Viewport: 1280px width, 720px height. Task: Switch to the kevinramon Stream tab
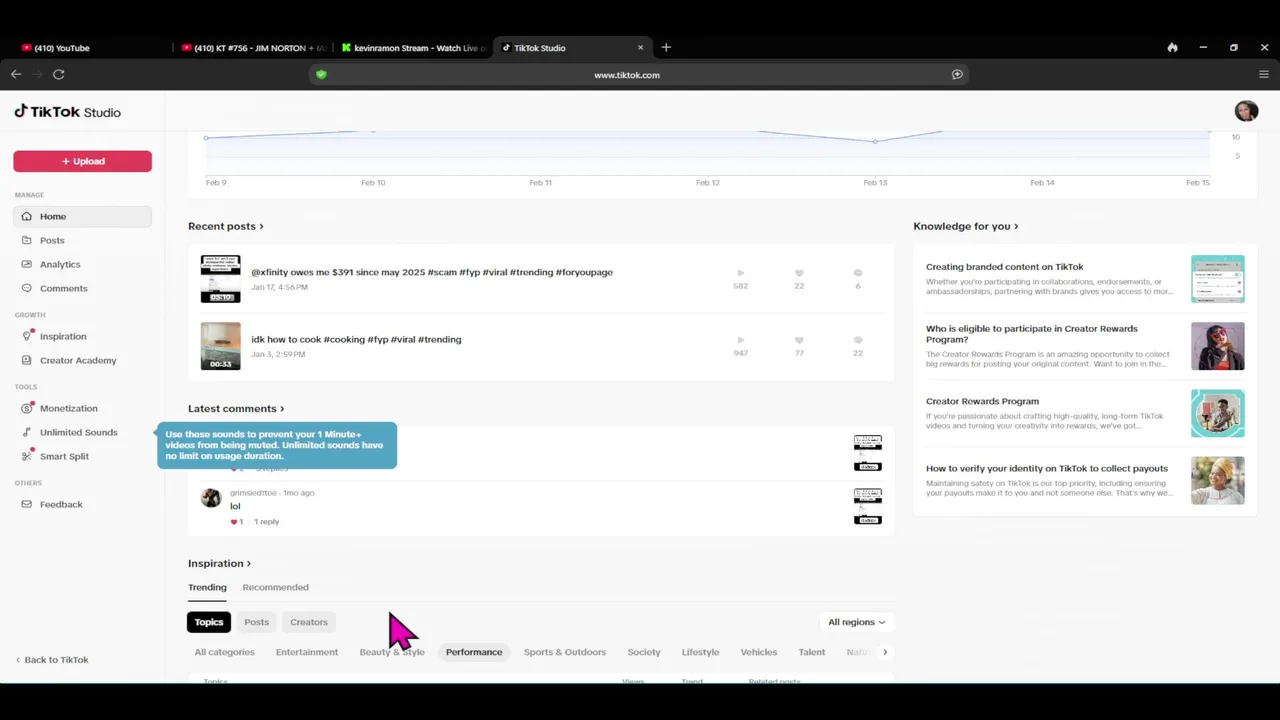[414, 47]
